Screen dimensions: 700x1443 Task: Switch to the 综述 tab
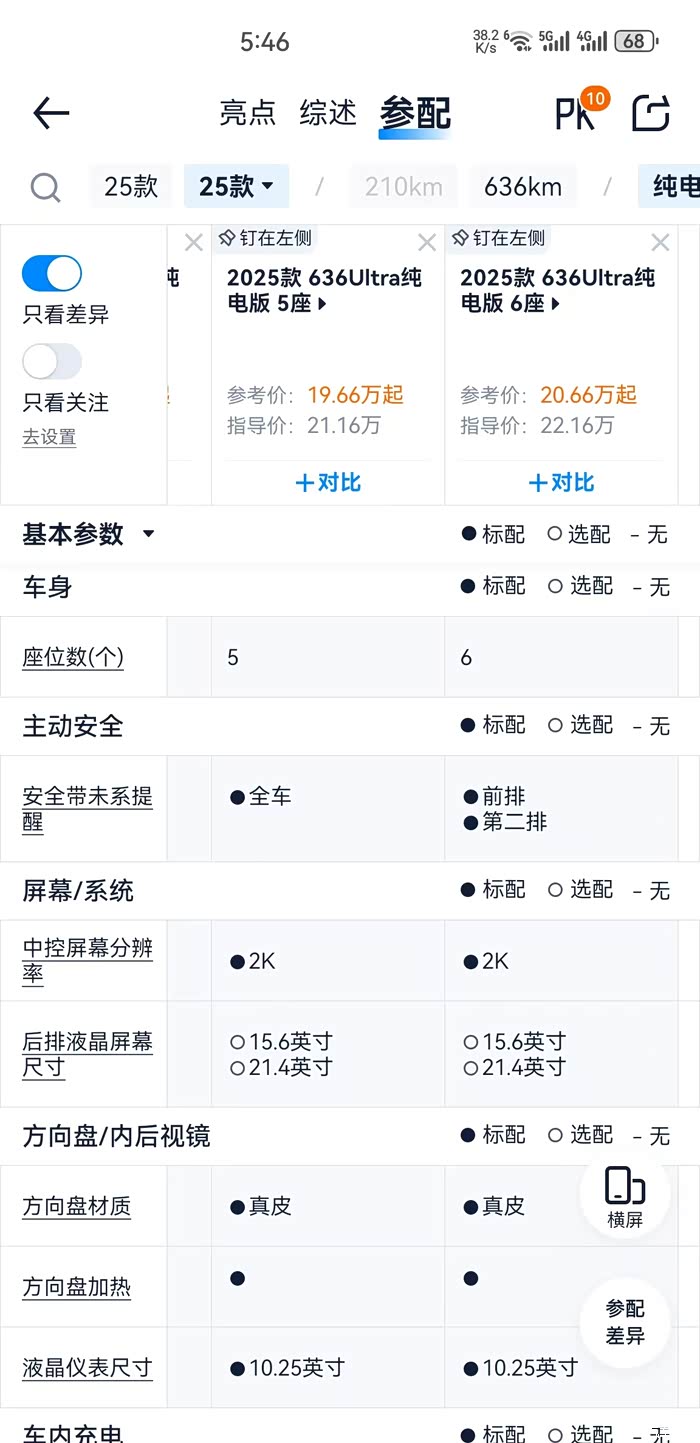(328, 113)
